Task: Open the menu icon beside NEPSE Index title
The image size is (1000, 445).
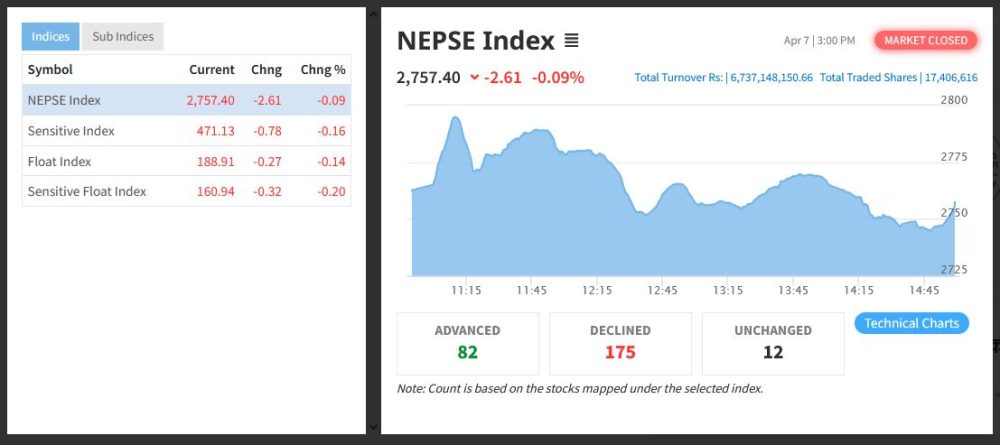Action: click(x=571, y=41)
